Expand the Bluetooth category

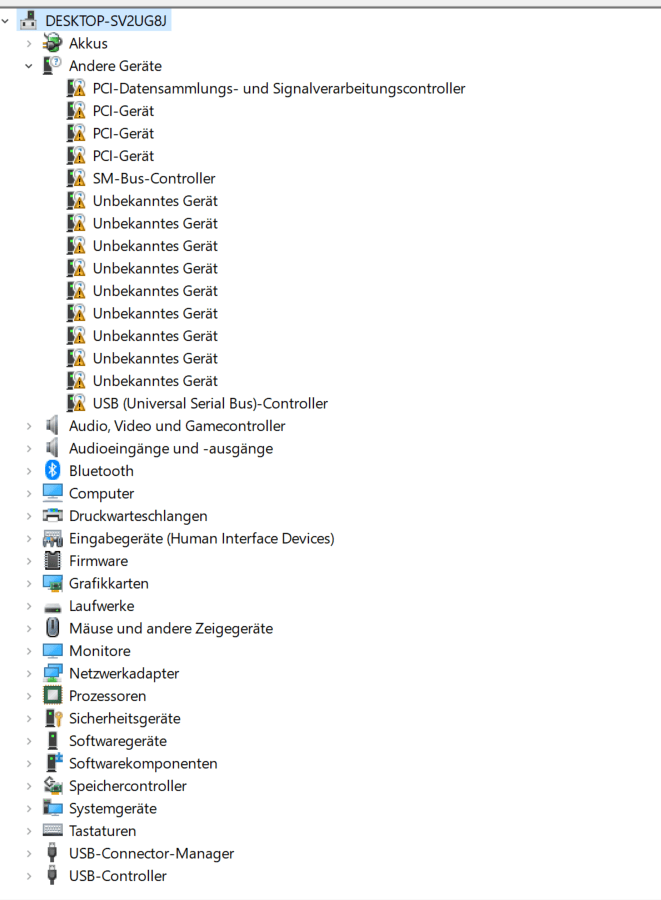coord(29,471)
